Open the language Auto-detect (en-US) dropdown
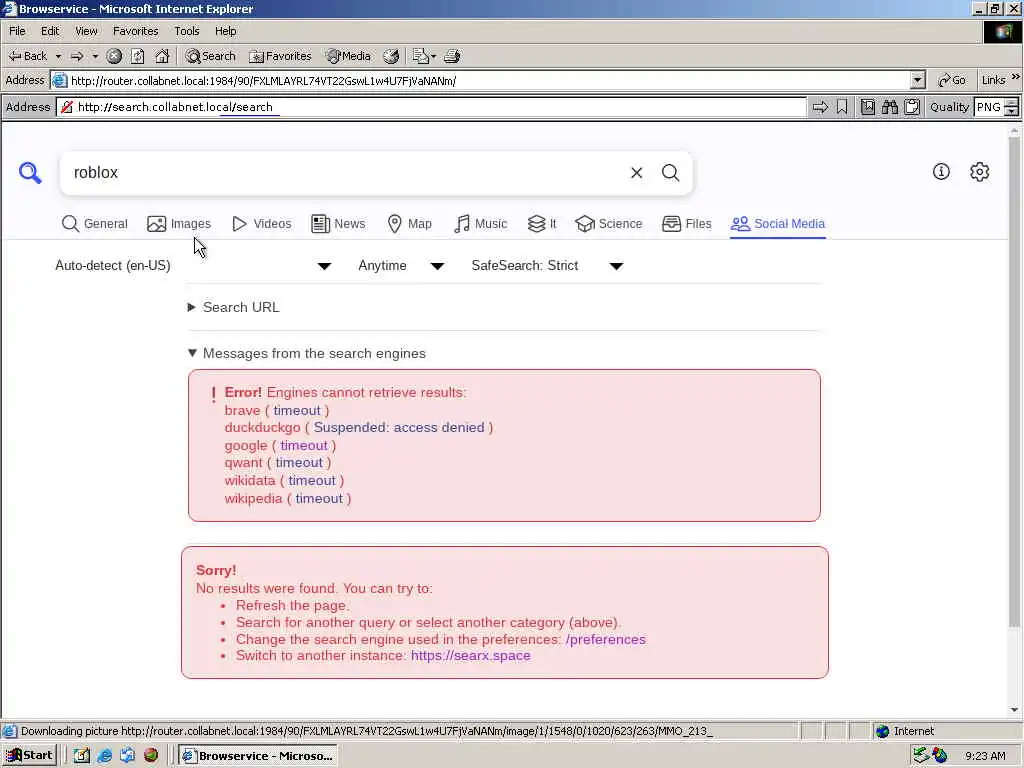Image resolution: width=1024 pixels, height=768 pixels. coord(193,266)
